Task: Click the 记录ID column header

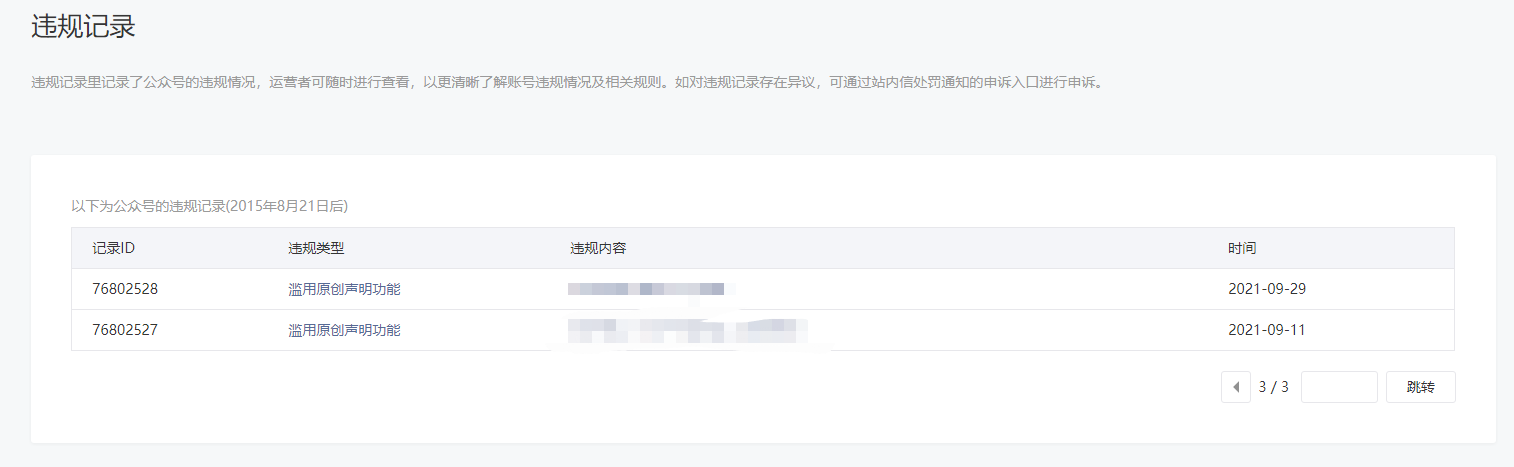Action: pos(113,248)
